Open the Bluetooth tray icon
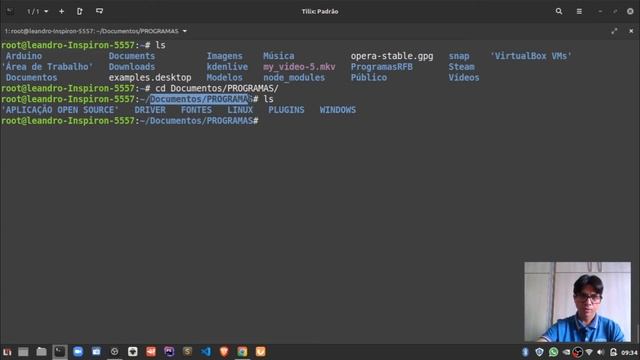640x360 pixels. [525, 352]
